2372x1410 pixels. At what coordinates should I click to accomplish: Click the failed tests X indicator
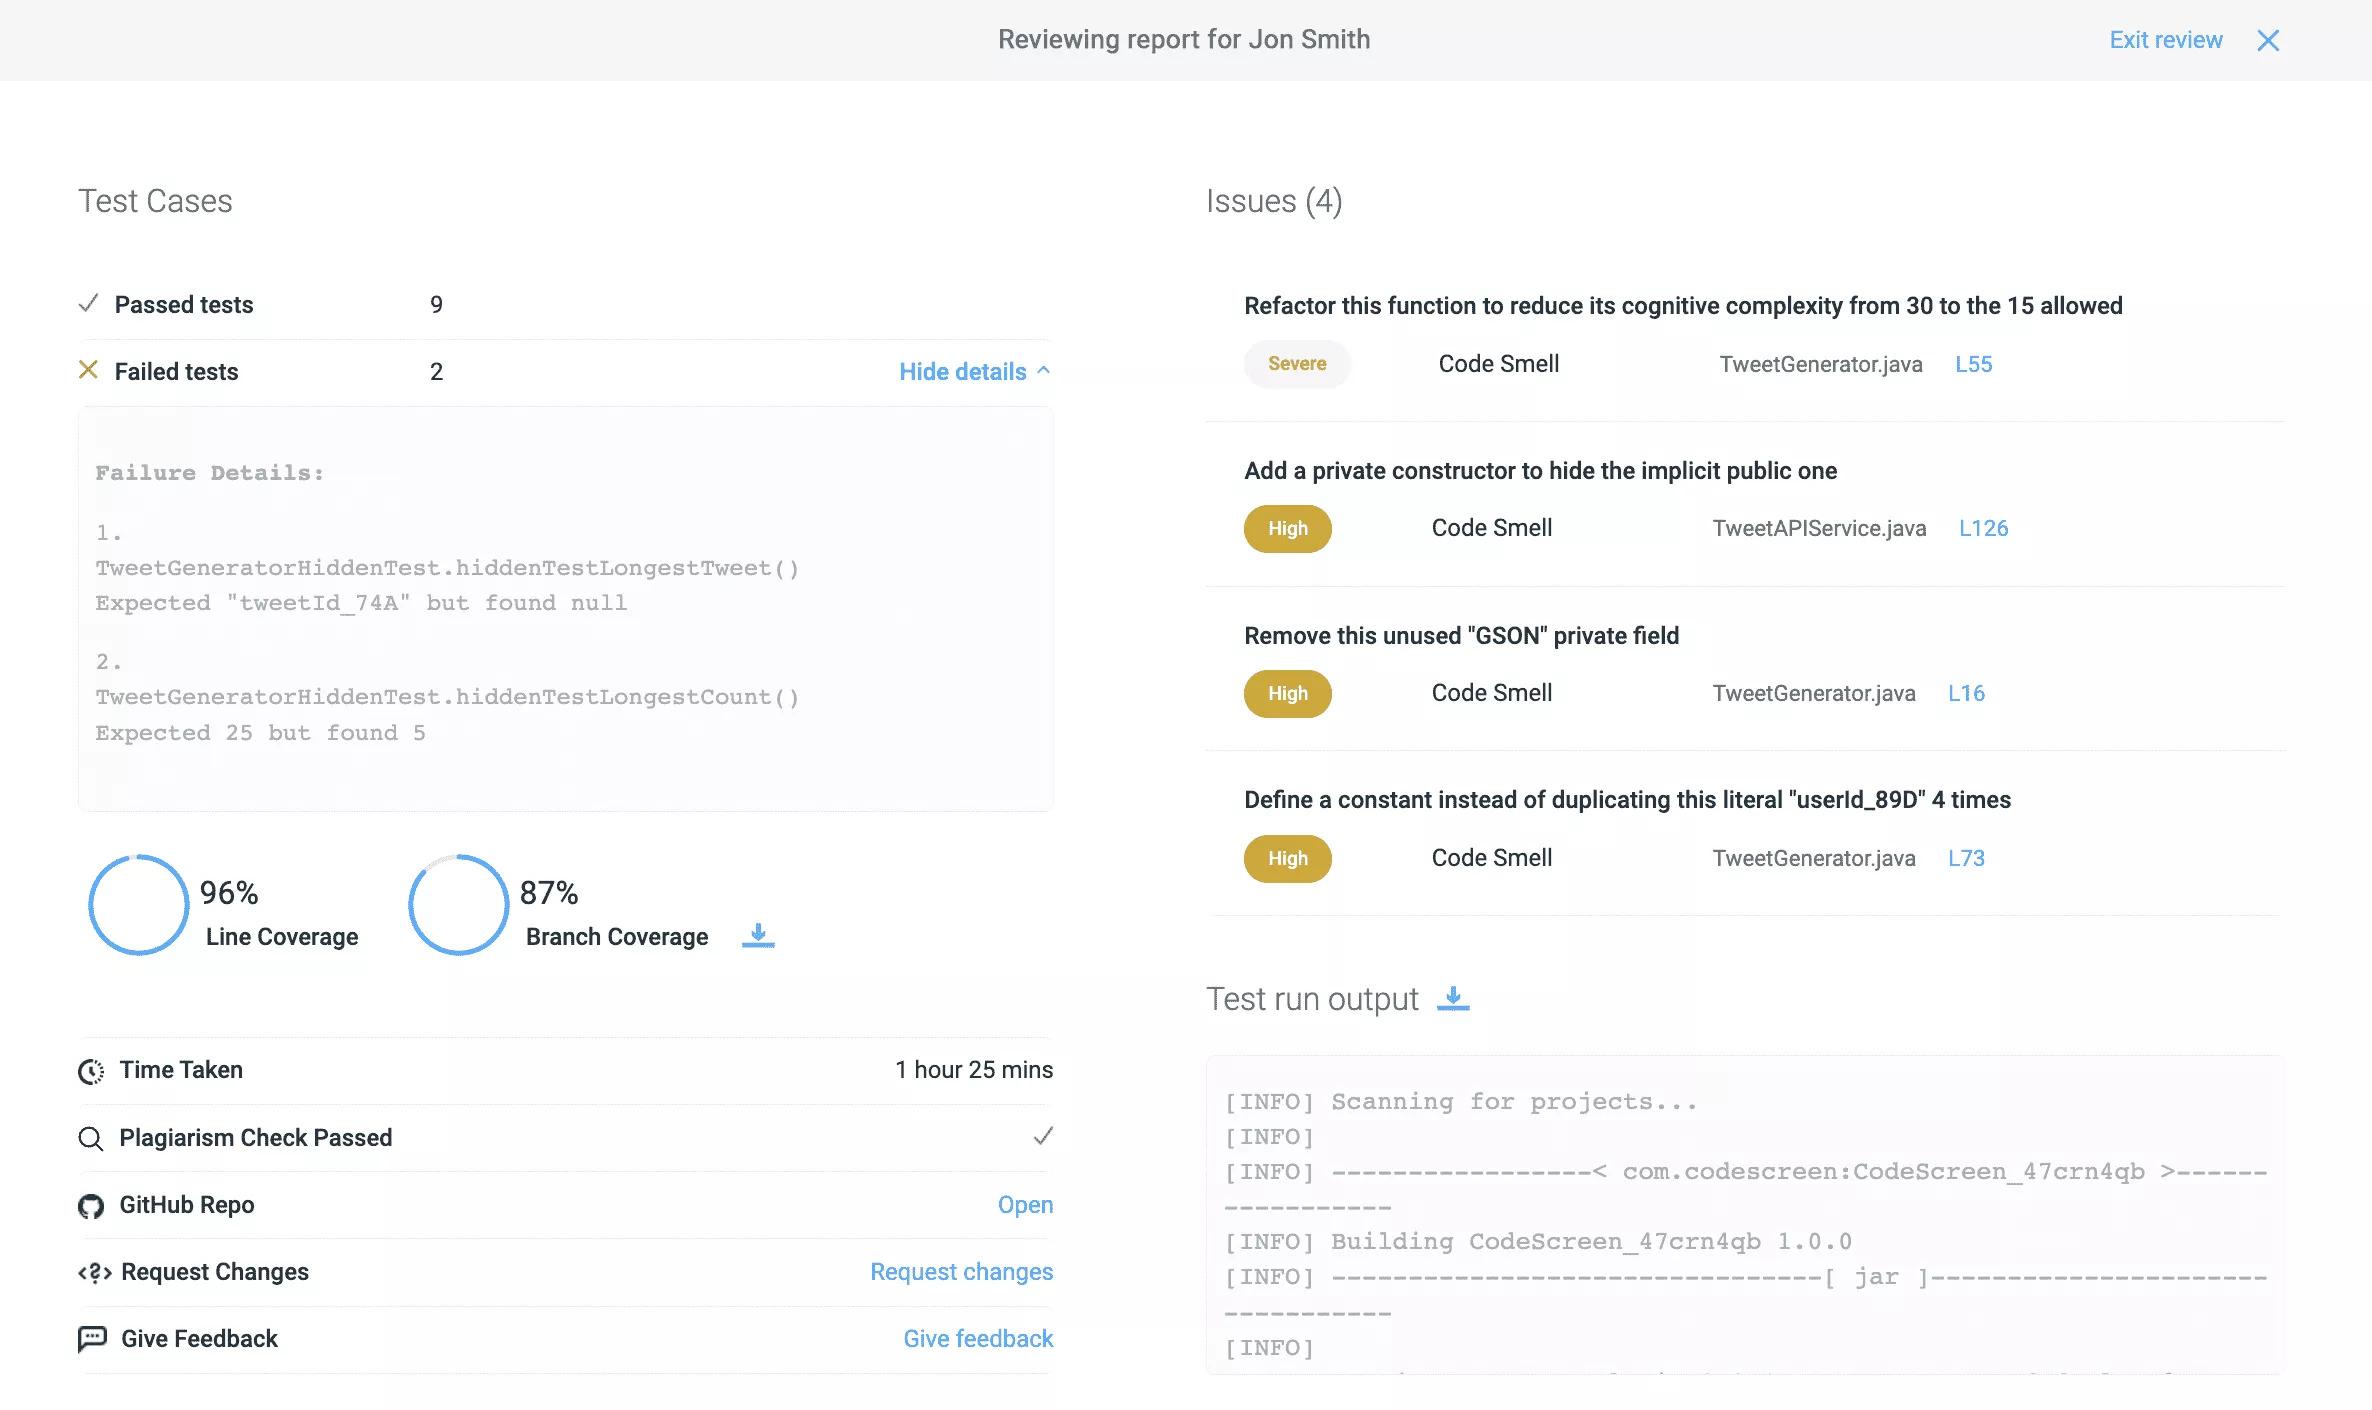pos(87,371)
